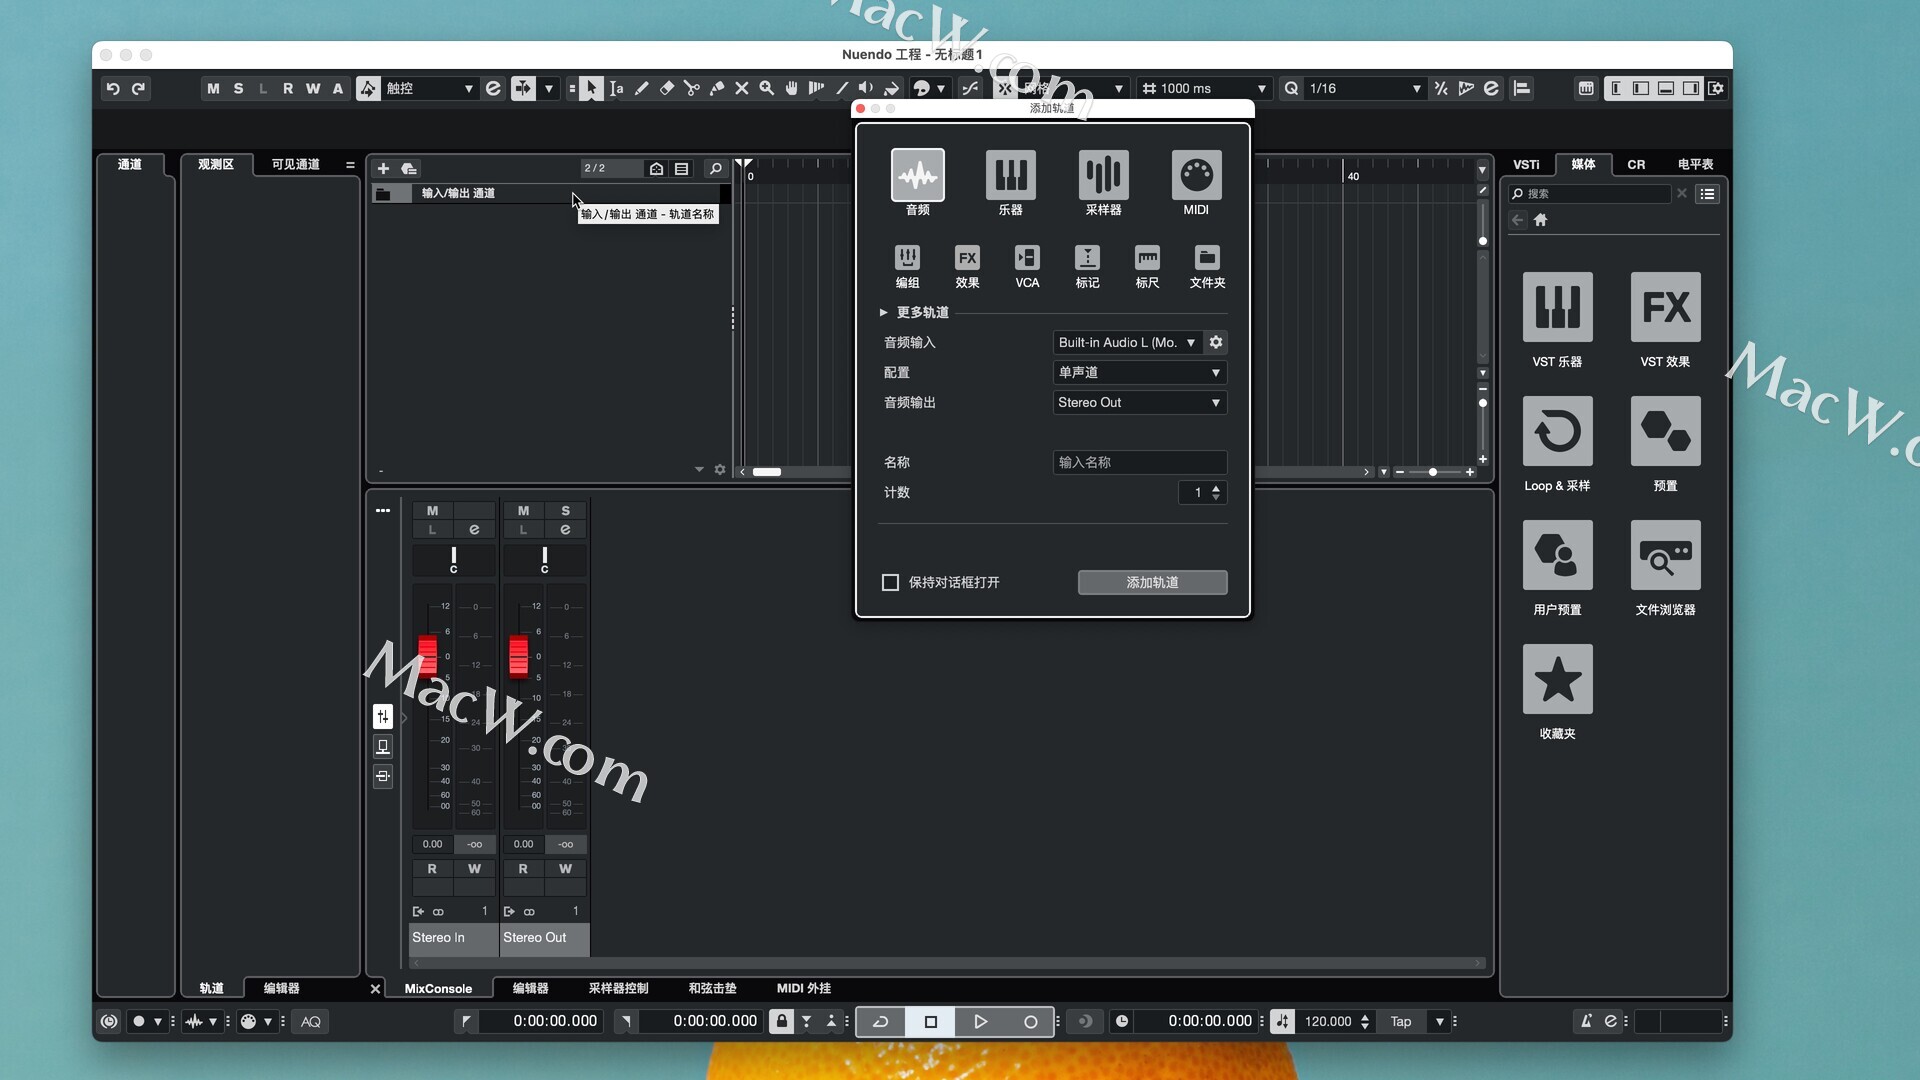Open 配置 单声道 dropdown
This screenshot has width=1920, height=1080.
(x=1140, y=372)
